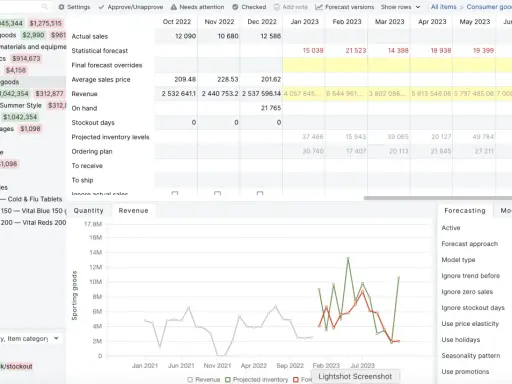
Task: Toggle Ignore actual sales for Oct 2022
Action: click(175, 193)
